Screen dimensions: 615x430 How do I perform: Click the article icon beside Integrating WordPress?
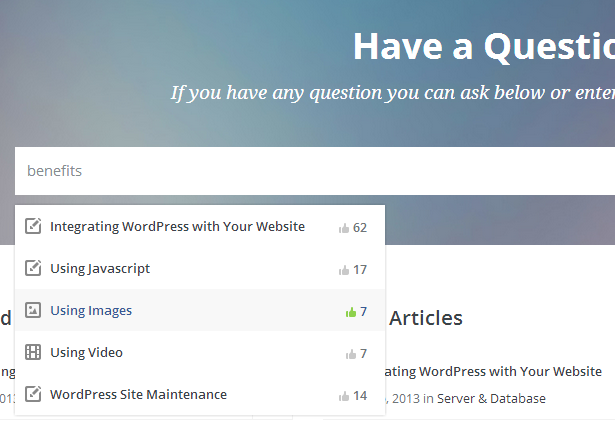[x=33, y=227]
